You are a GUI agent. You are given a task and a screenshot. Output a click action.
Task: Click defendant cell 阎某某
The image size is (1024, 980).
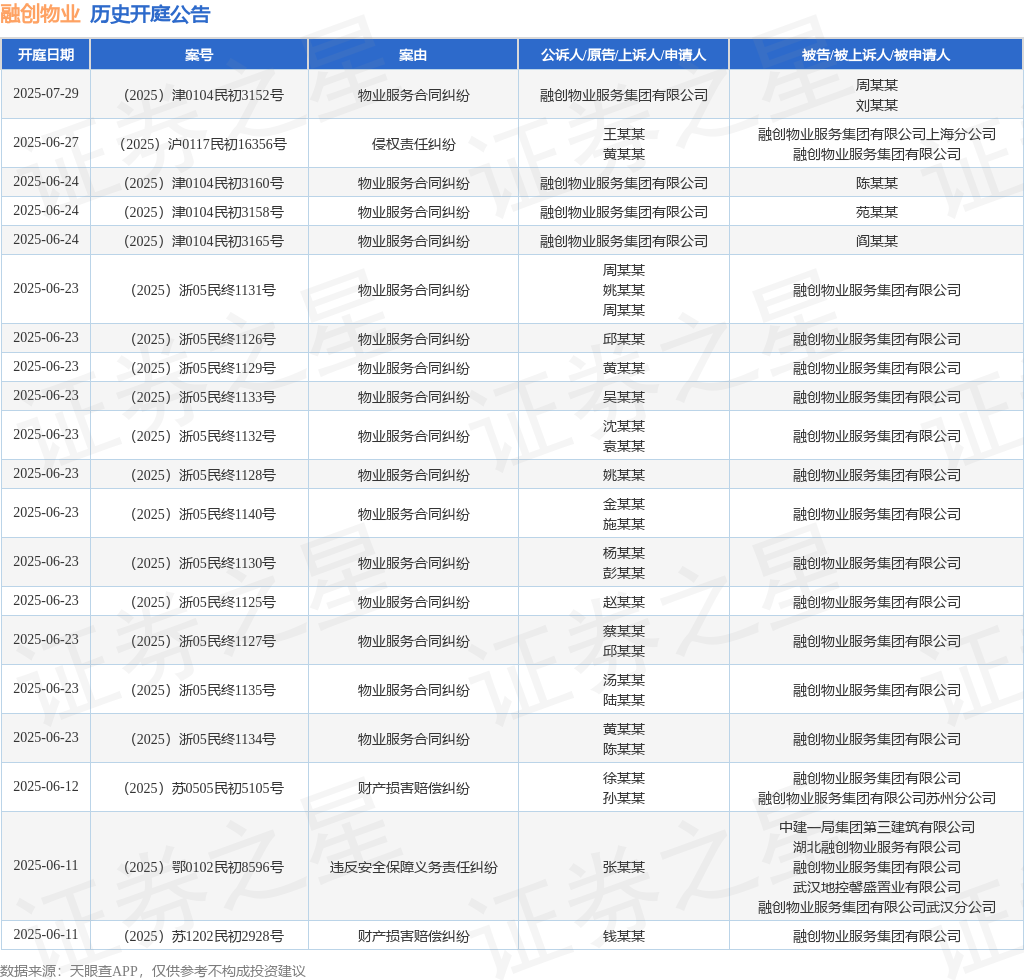click(x=876, y=242)
